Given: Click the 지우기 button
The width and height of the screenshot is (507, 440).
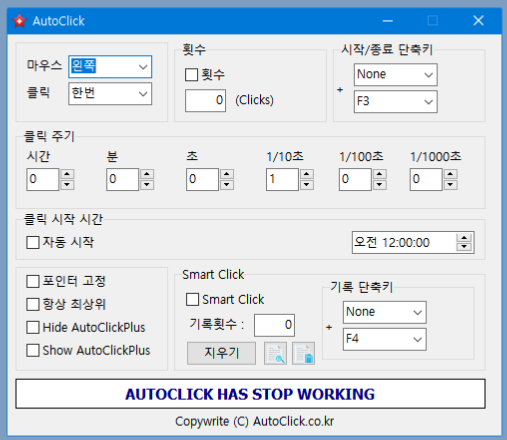Looking at the screenshot, I should (221, 353).
